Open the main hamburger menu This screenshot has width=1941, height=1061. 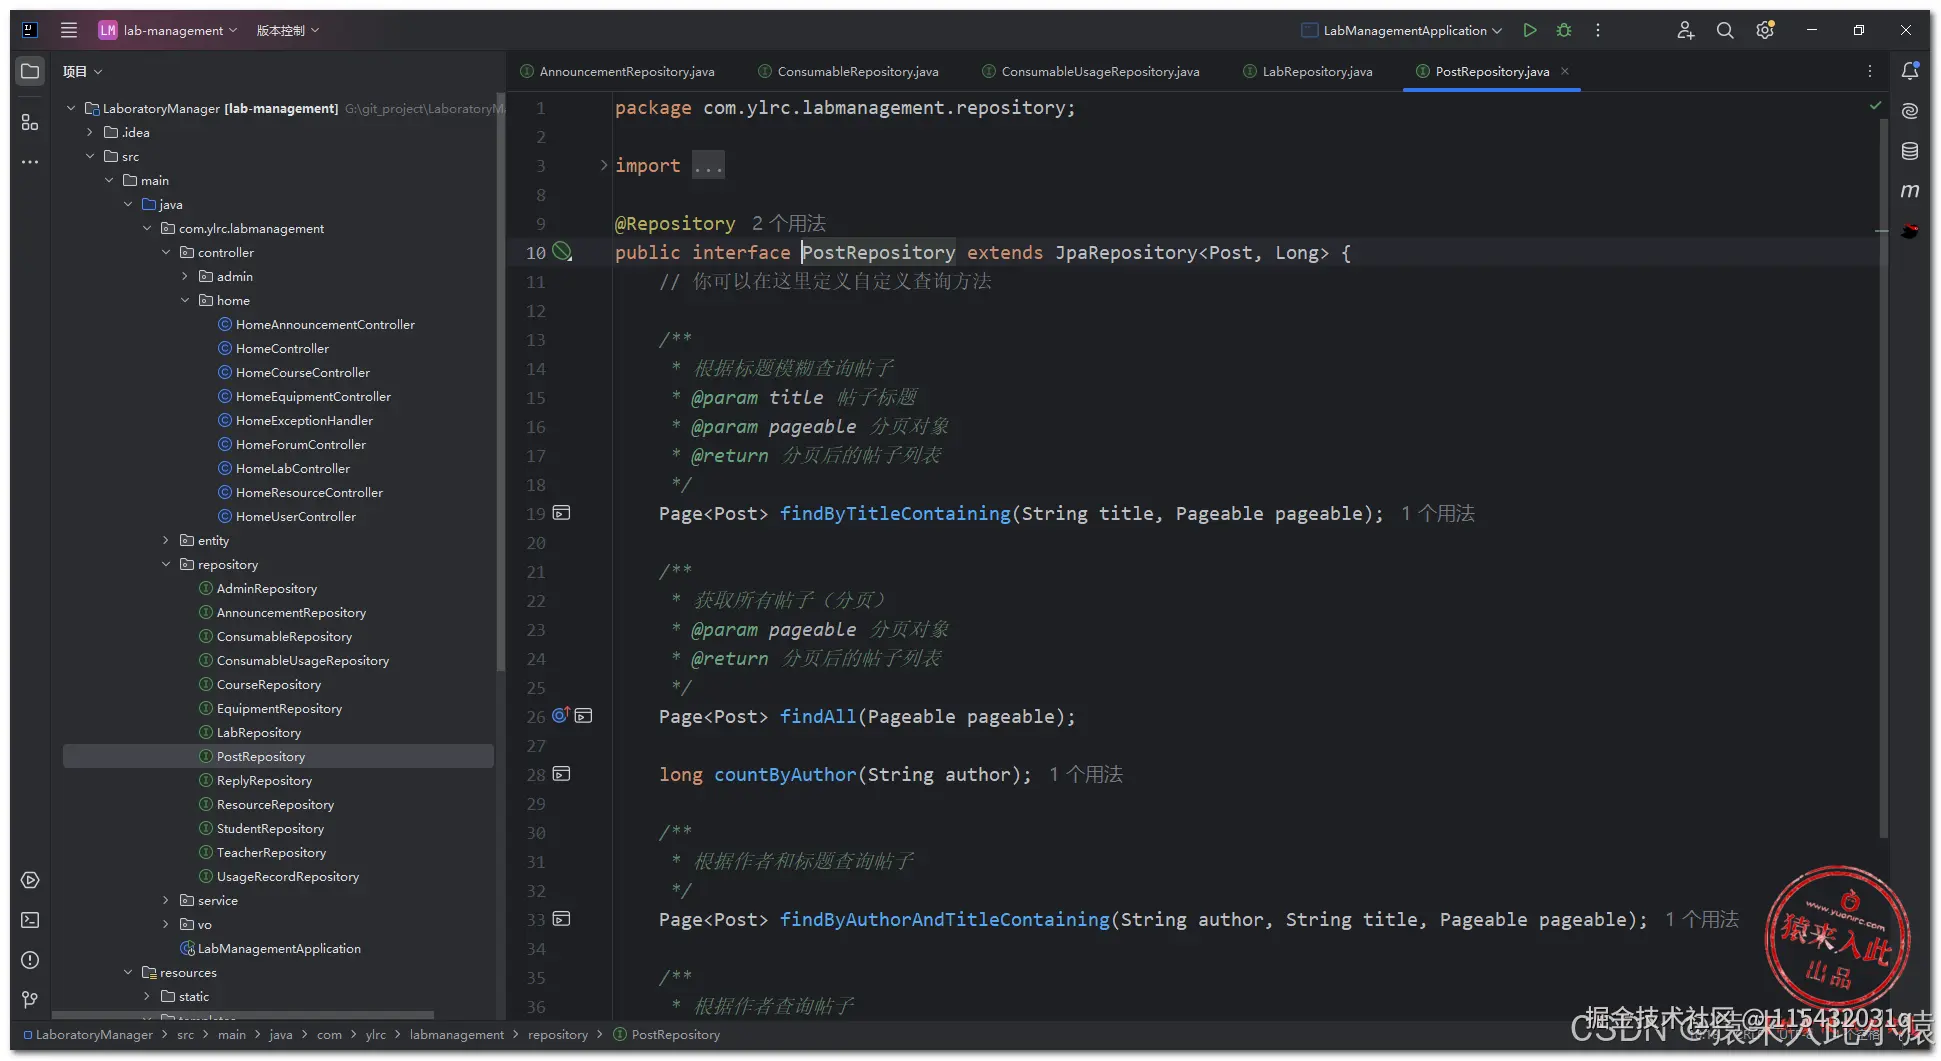click(69, 31)
